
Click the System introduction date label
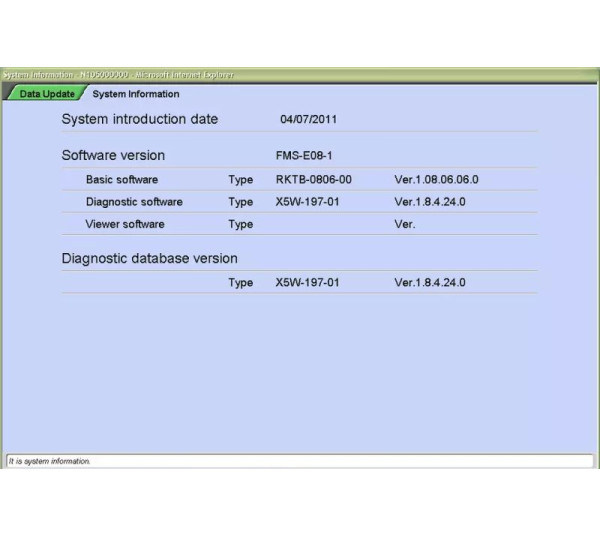click(139, 119)
